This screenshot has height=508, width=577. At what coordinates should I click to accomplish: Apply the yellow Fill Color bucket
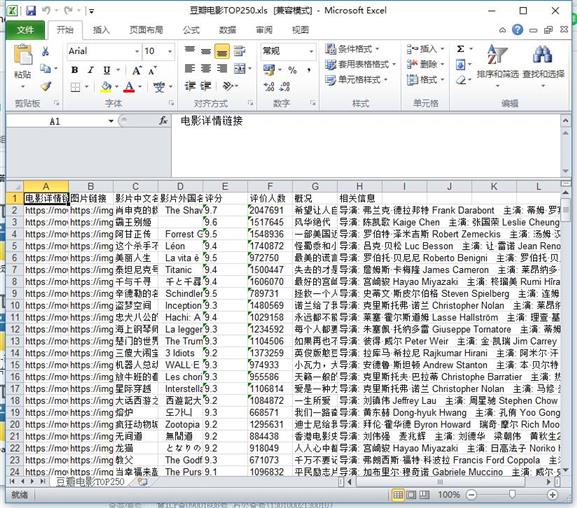(106, 87)
